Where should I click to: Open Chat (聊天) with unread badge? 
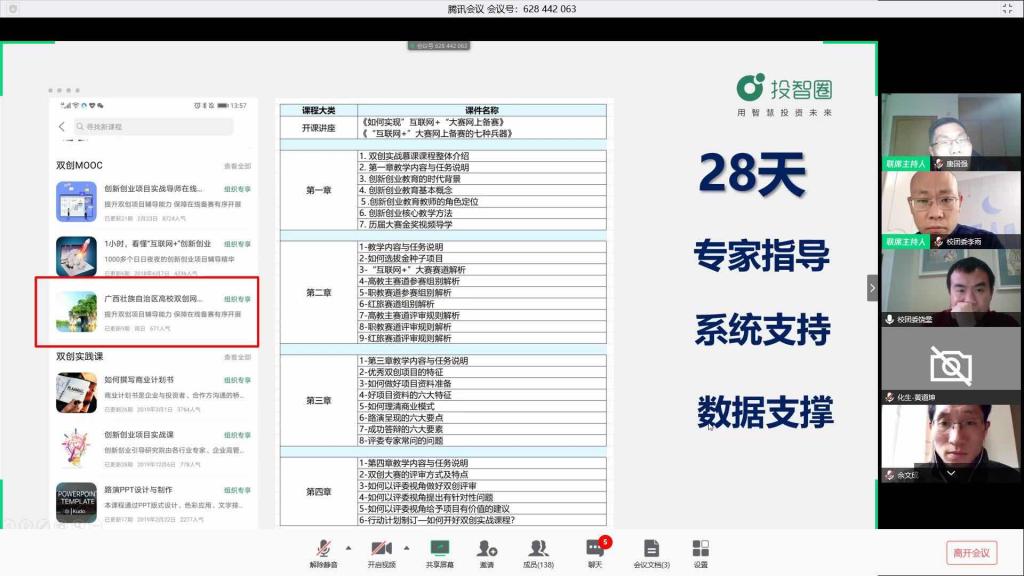click(595, 549)
